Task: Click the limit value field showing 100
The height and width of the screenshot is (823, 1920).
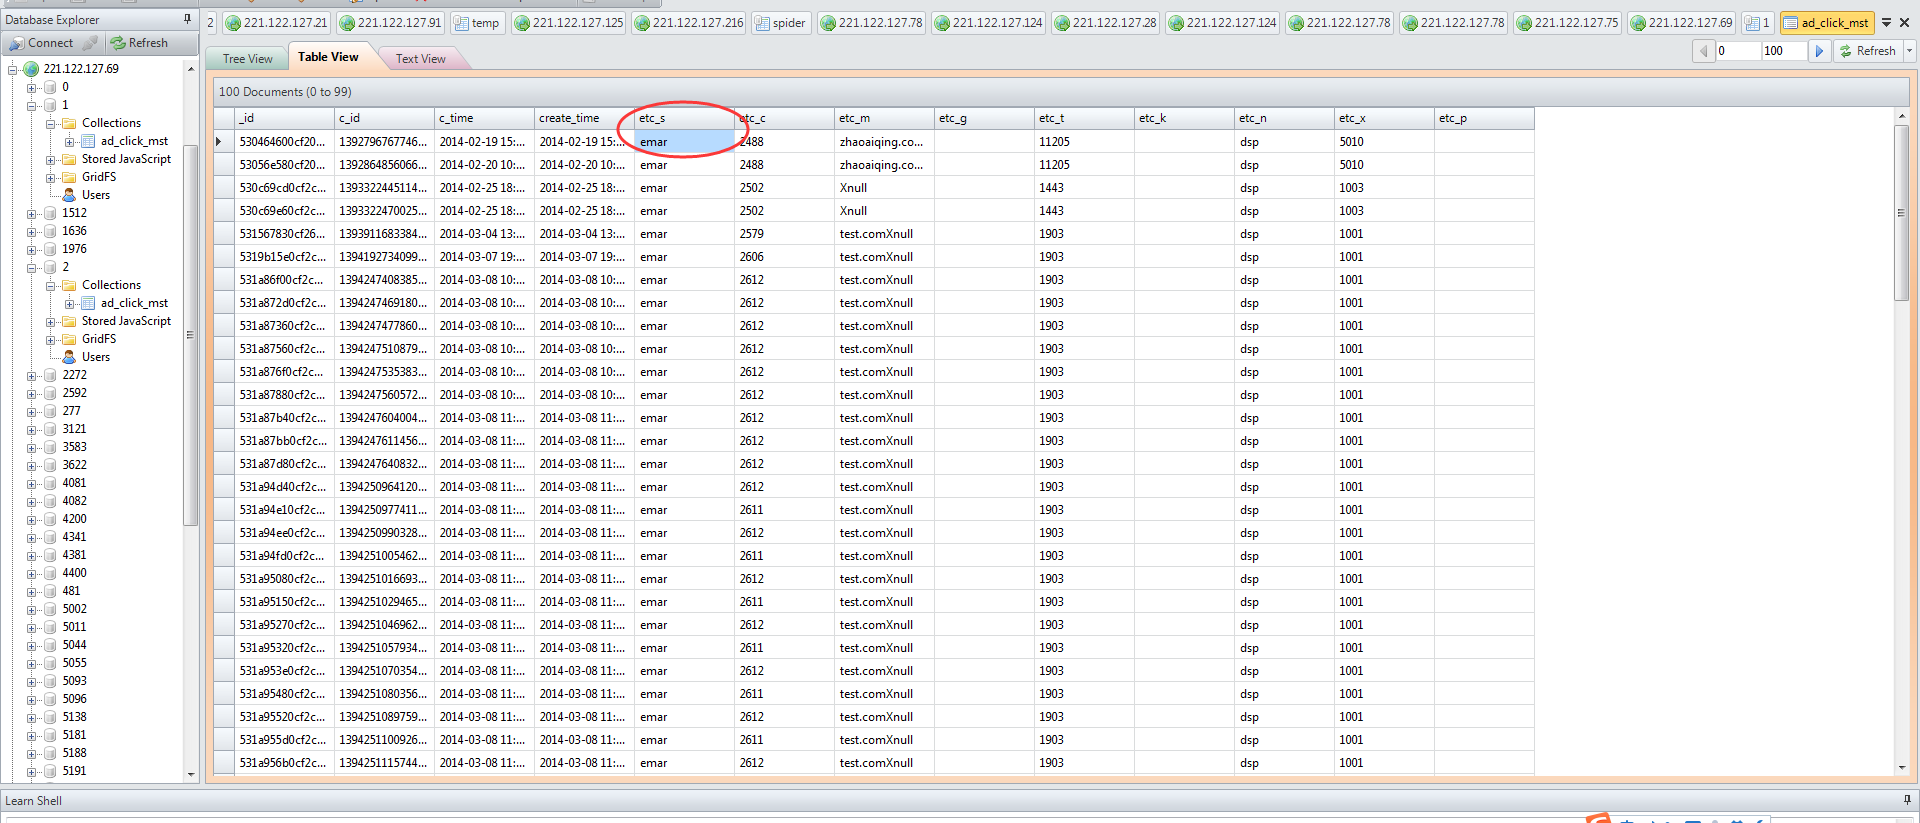Action: (1784, 51)
